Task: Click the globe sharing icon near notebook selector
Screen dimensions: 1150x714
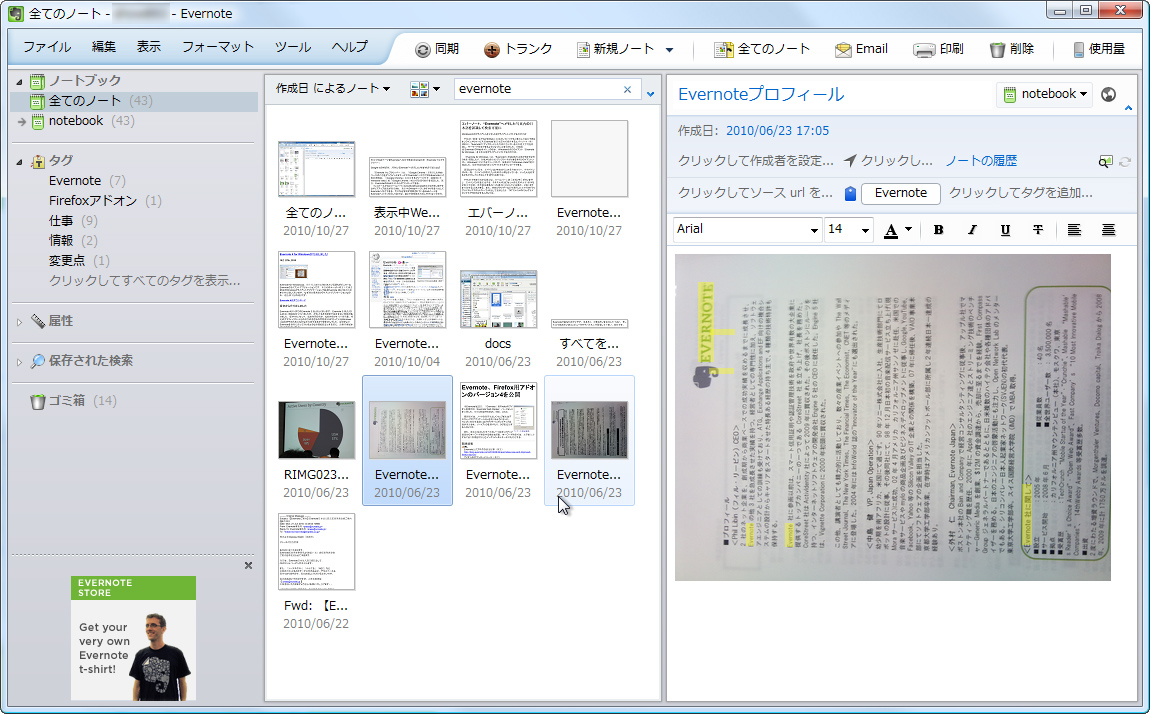Action: coord(1109,95)
